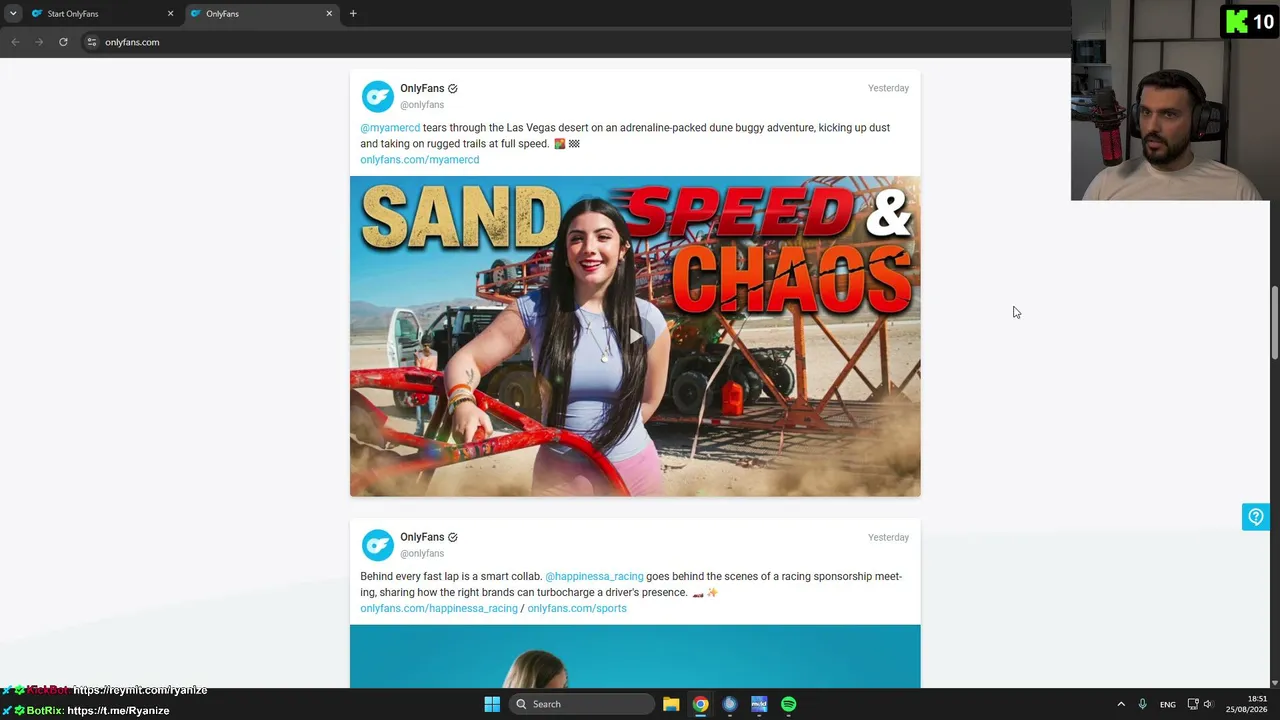The height and width of the screenshot is (720, 1280).
Task: Open a new browser tab
Action: [x=353, y=14]
